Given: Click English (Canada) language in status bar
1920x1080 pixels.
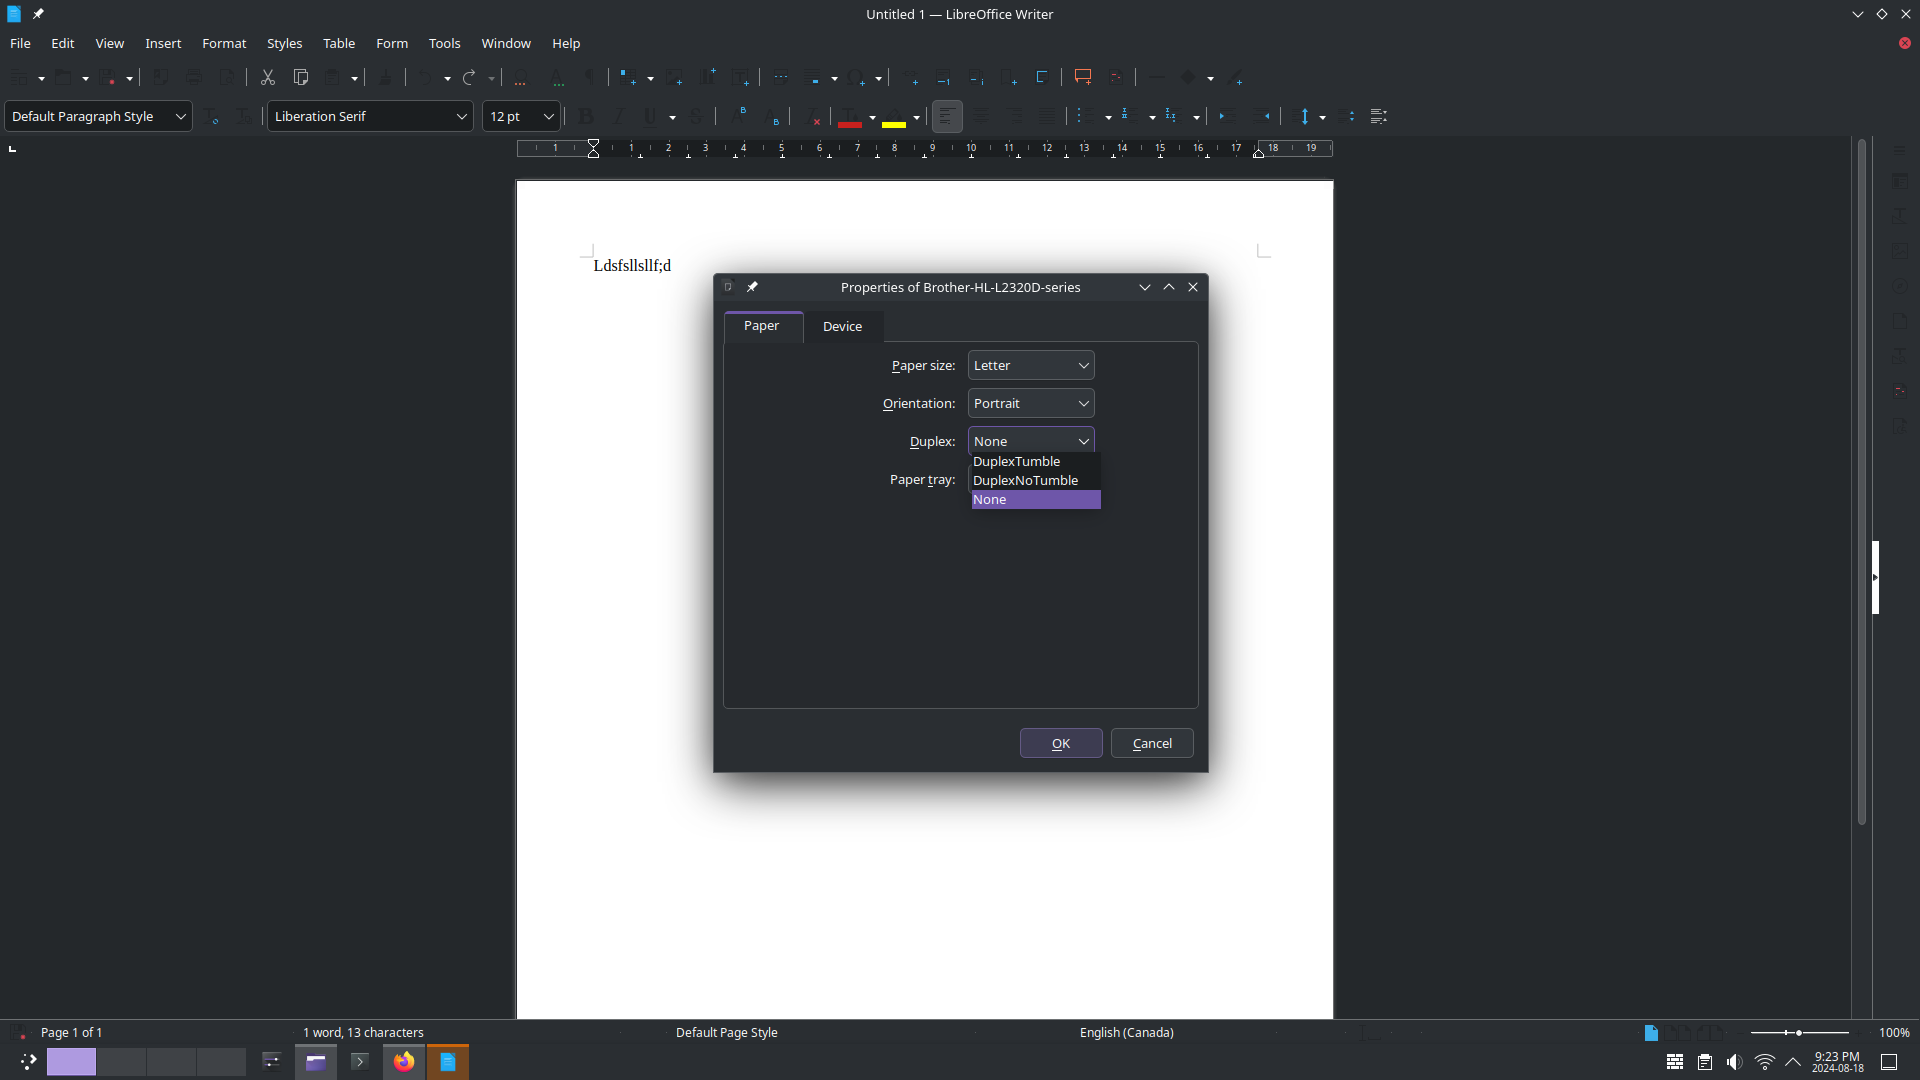Looking at the screenshot, I should click(1126, 1033).
